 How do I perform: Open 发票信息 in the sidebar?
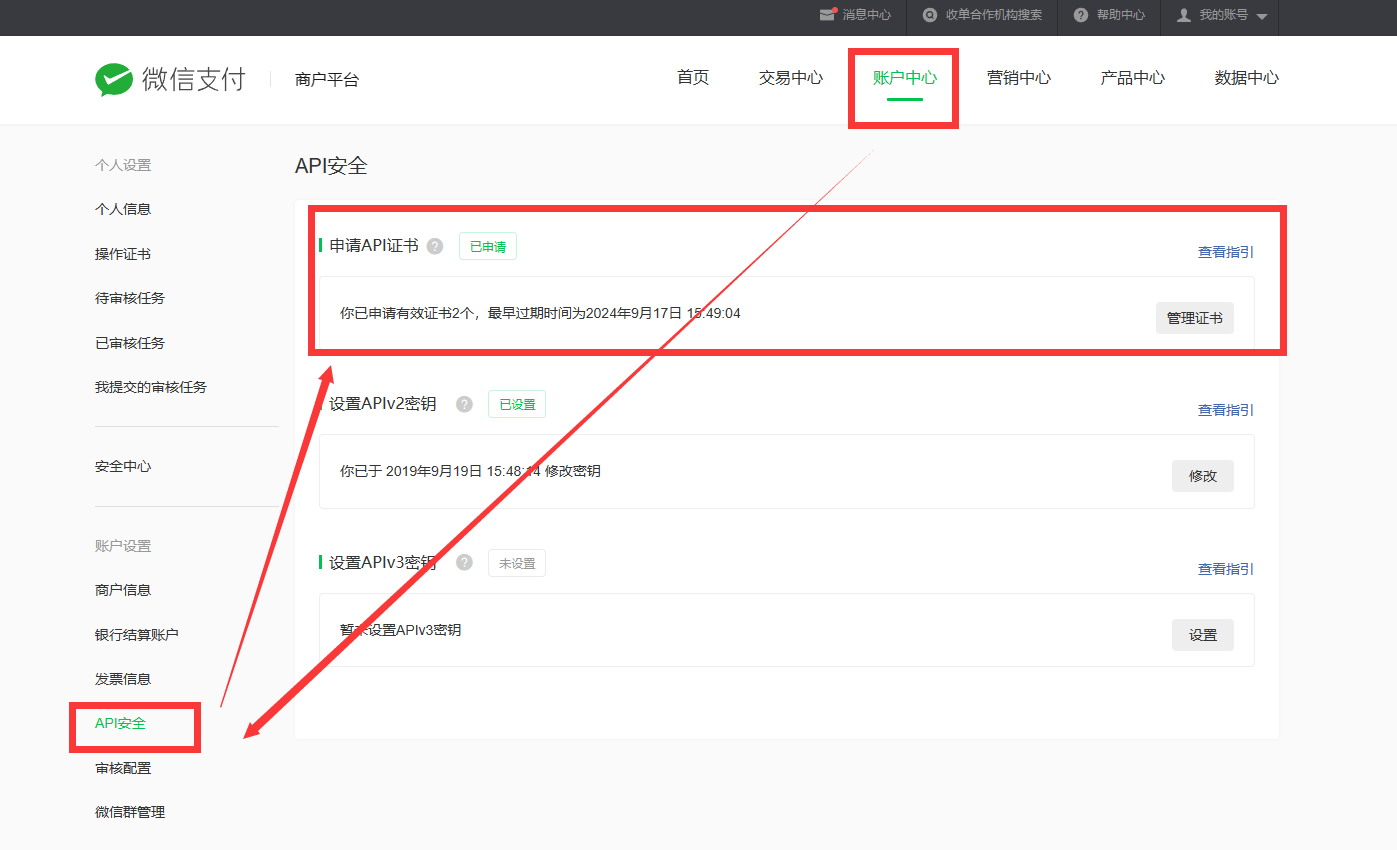coord(123,679)
